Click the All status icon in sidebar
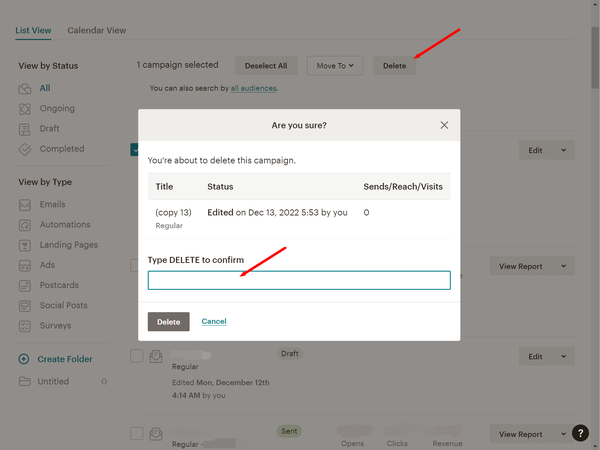 pos(25,88)
